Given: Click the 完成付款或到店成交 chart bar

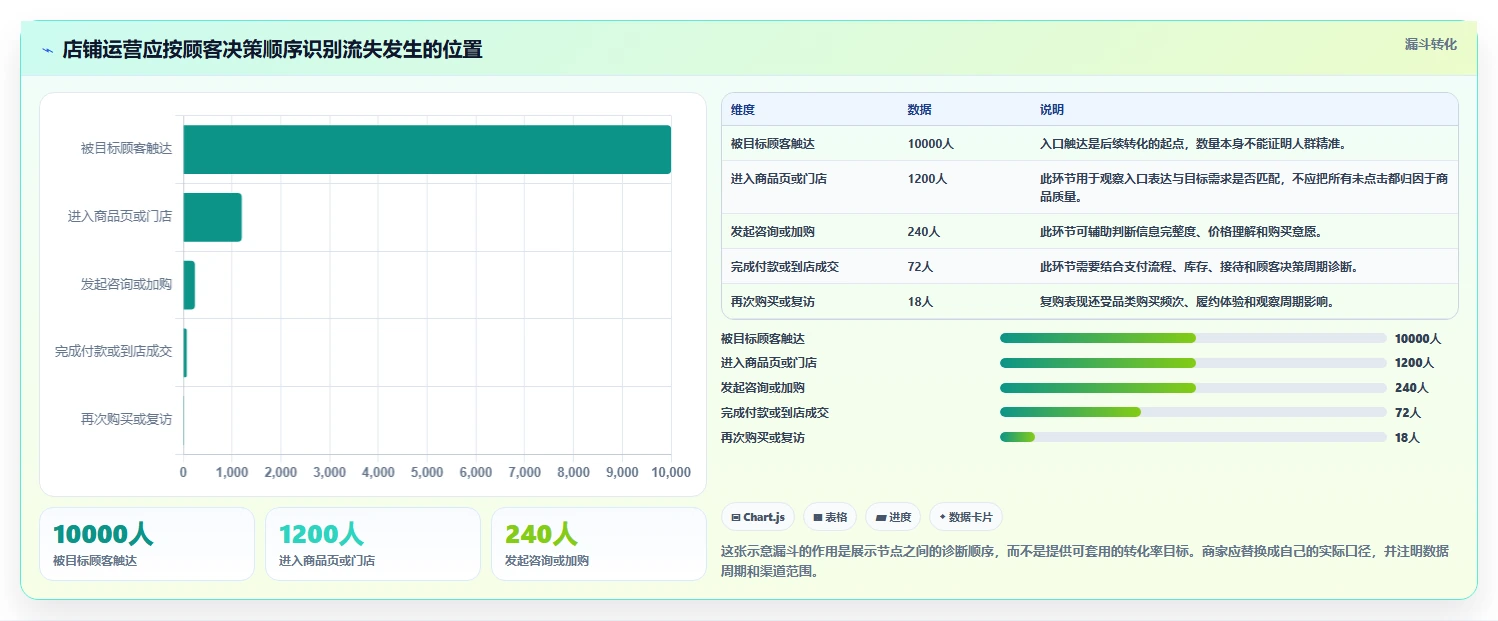Looking at the screenshot, I should tap(185, 353).
